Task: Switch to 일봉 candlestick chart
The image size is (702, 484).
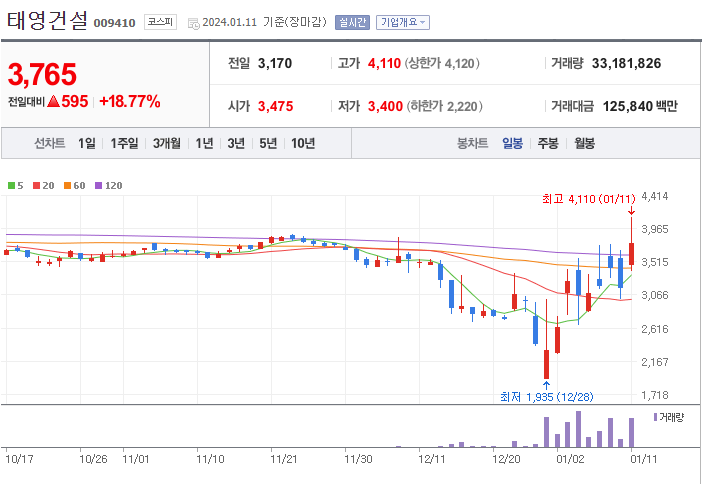Action: (512, 144)
